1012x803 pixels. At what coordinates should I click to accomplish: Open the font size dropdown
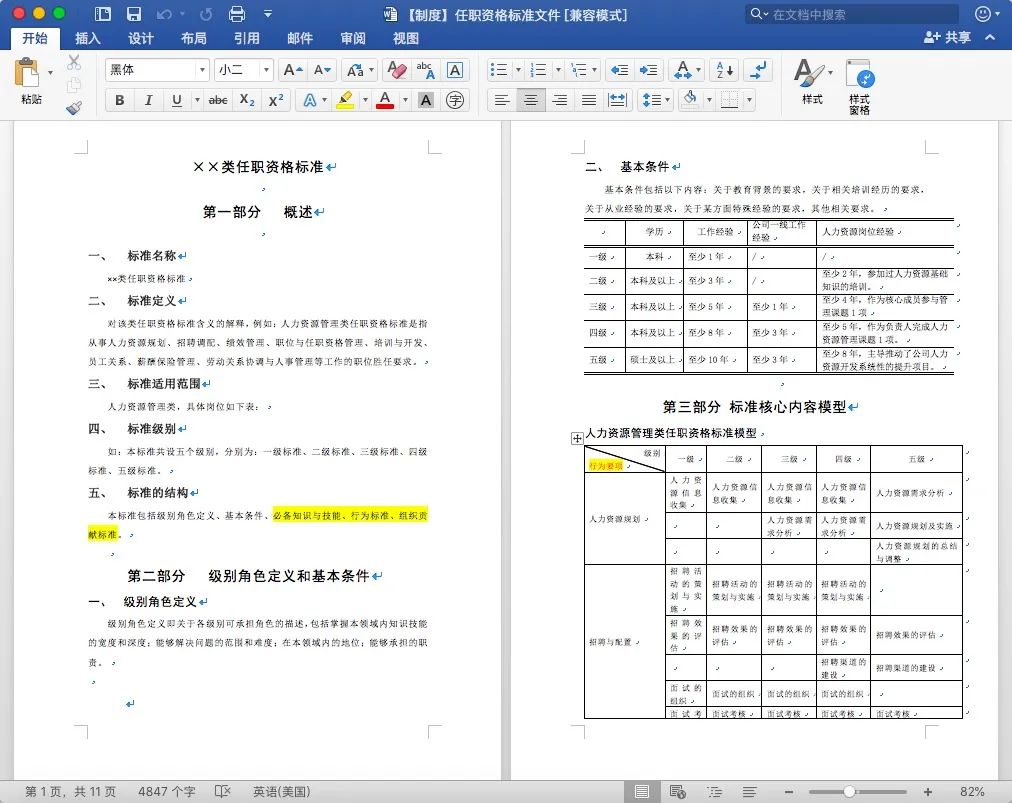click(x=266, y=70)
